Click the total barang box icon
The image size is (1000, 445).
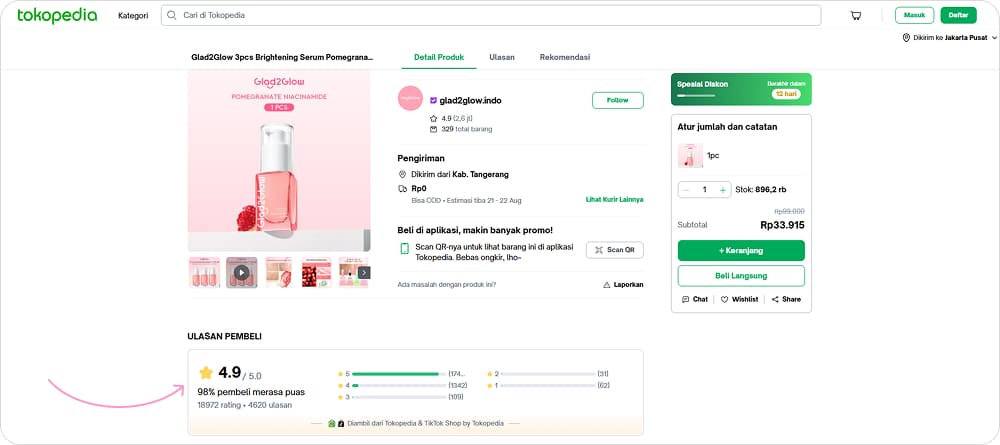tap(434, 129)
